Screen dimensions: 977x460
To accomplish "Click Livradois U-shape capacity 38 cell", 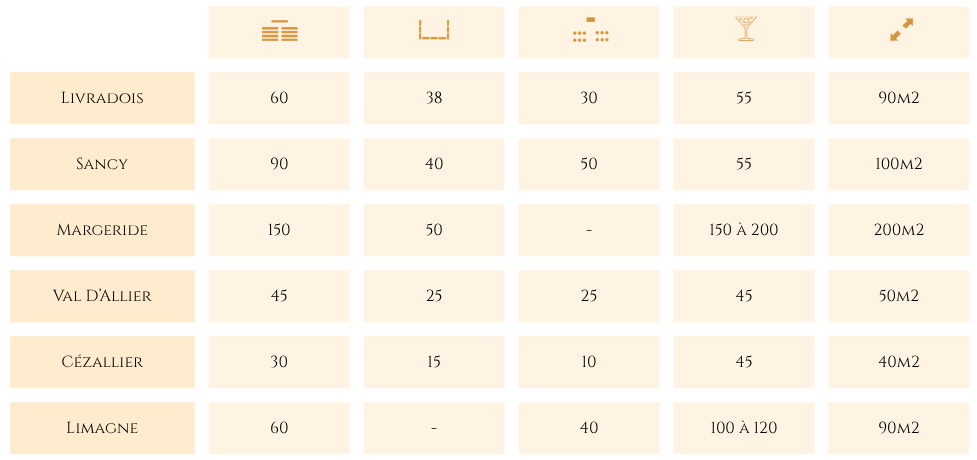I will (434, 98).
